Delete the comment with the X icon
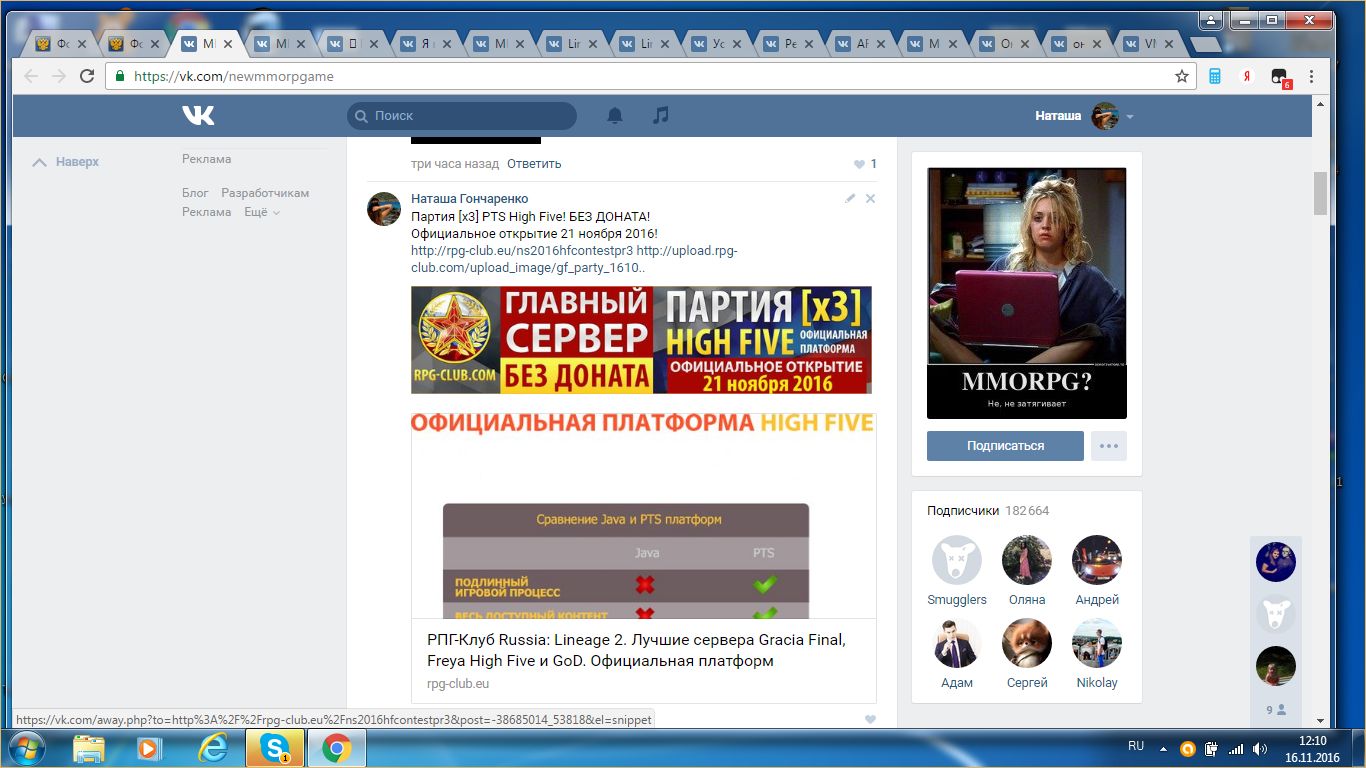Screen dimensions: 1366x768 click(870, 198)
